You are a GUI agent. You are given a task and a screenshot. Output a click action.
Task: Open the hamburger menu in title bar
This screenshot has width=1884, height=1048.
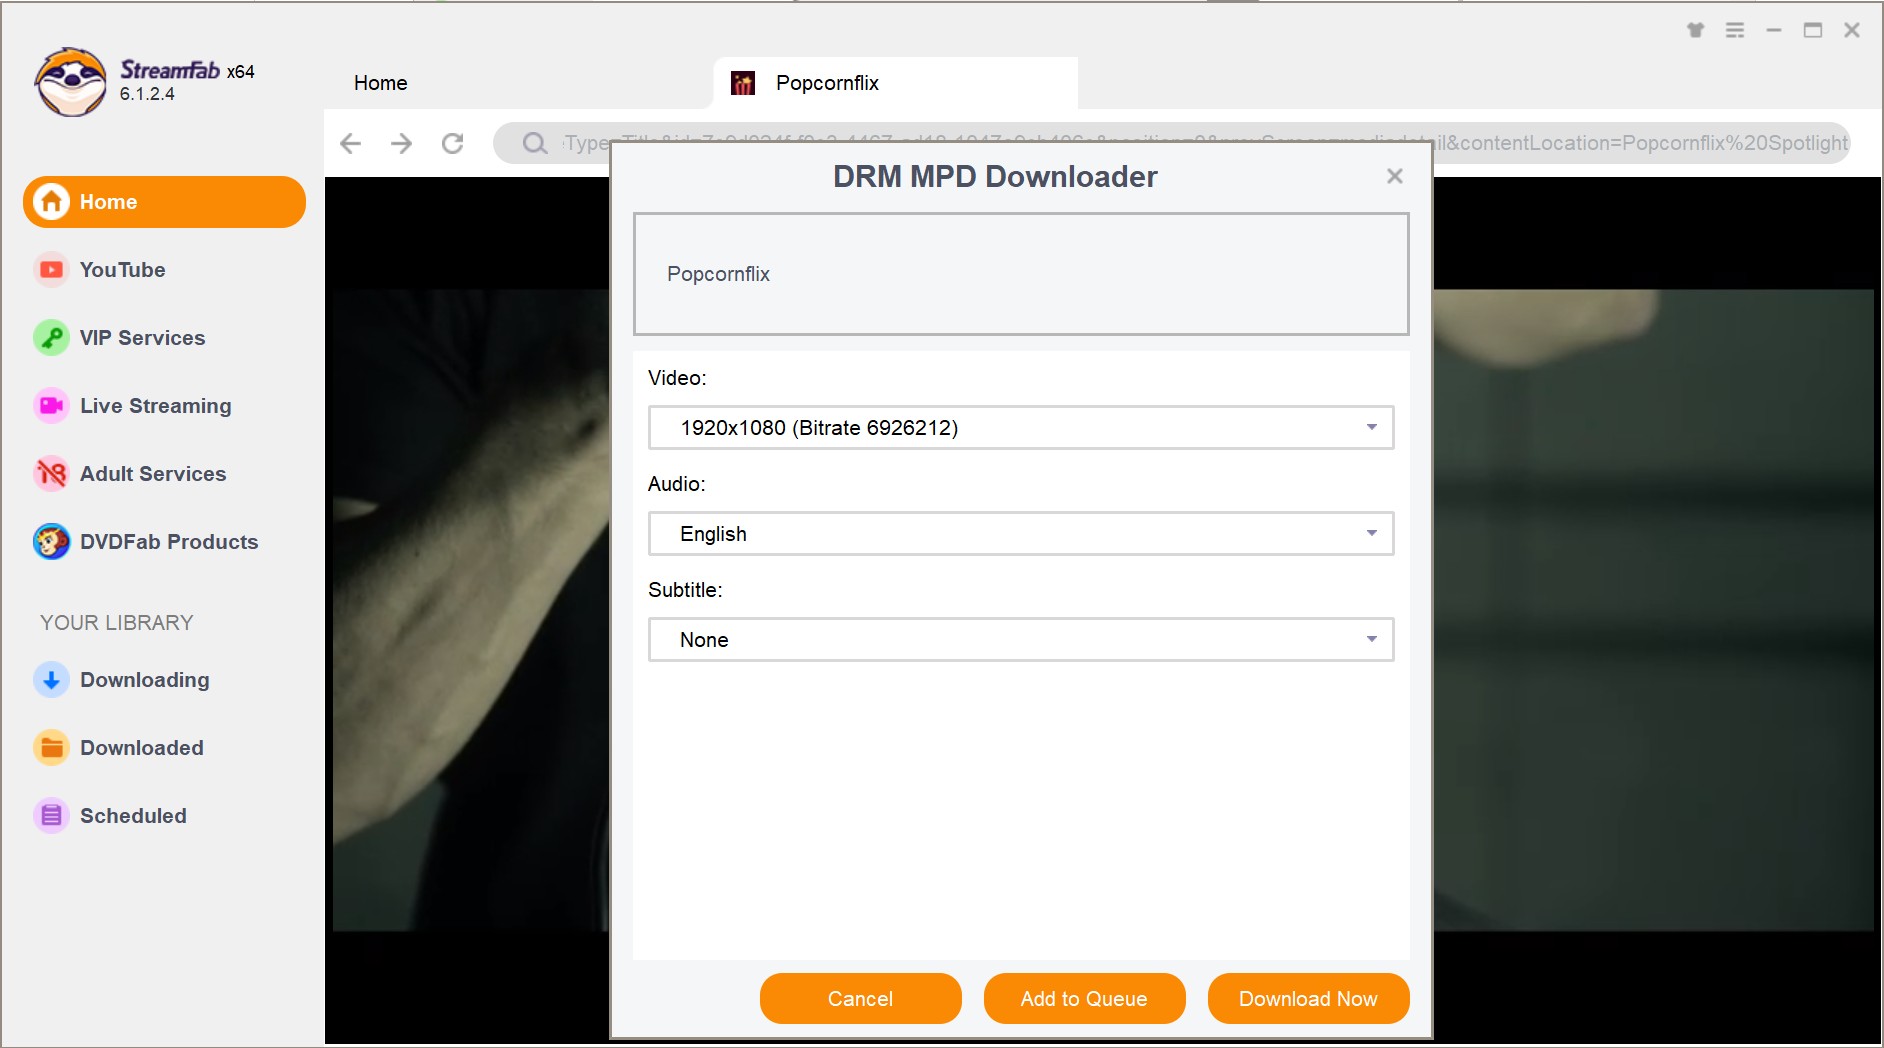tap(1735, 30)
